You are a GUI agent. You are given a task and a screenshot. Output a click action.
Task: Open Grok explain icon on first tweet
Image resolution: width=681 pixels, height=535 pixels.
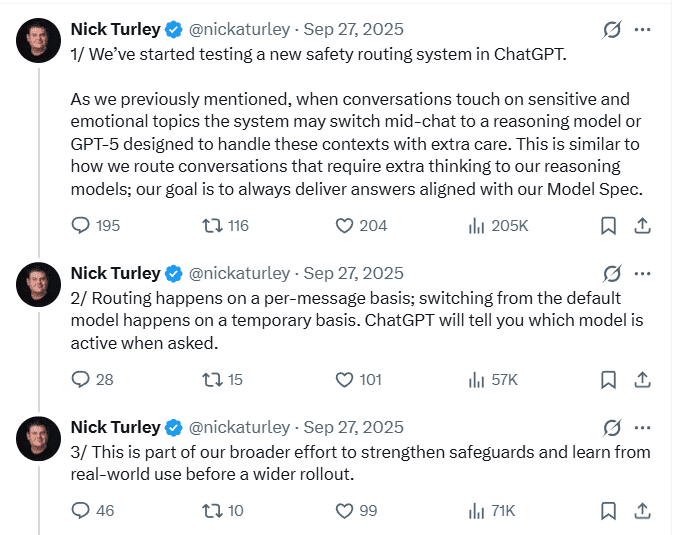[612, 30]
